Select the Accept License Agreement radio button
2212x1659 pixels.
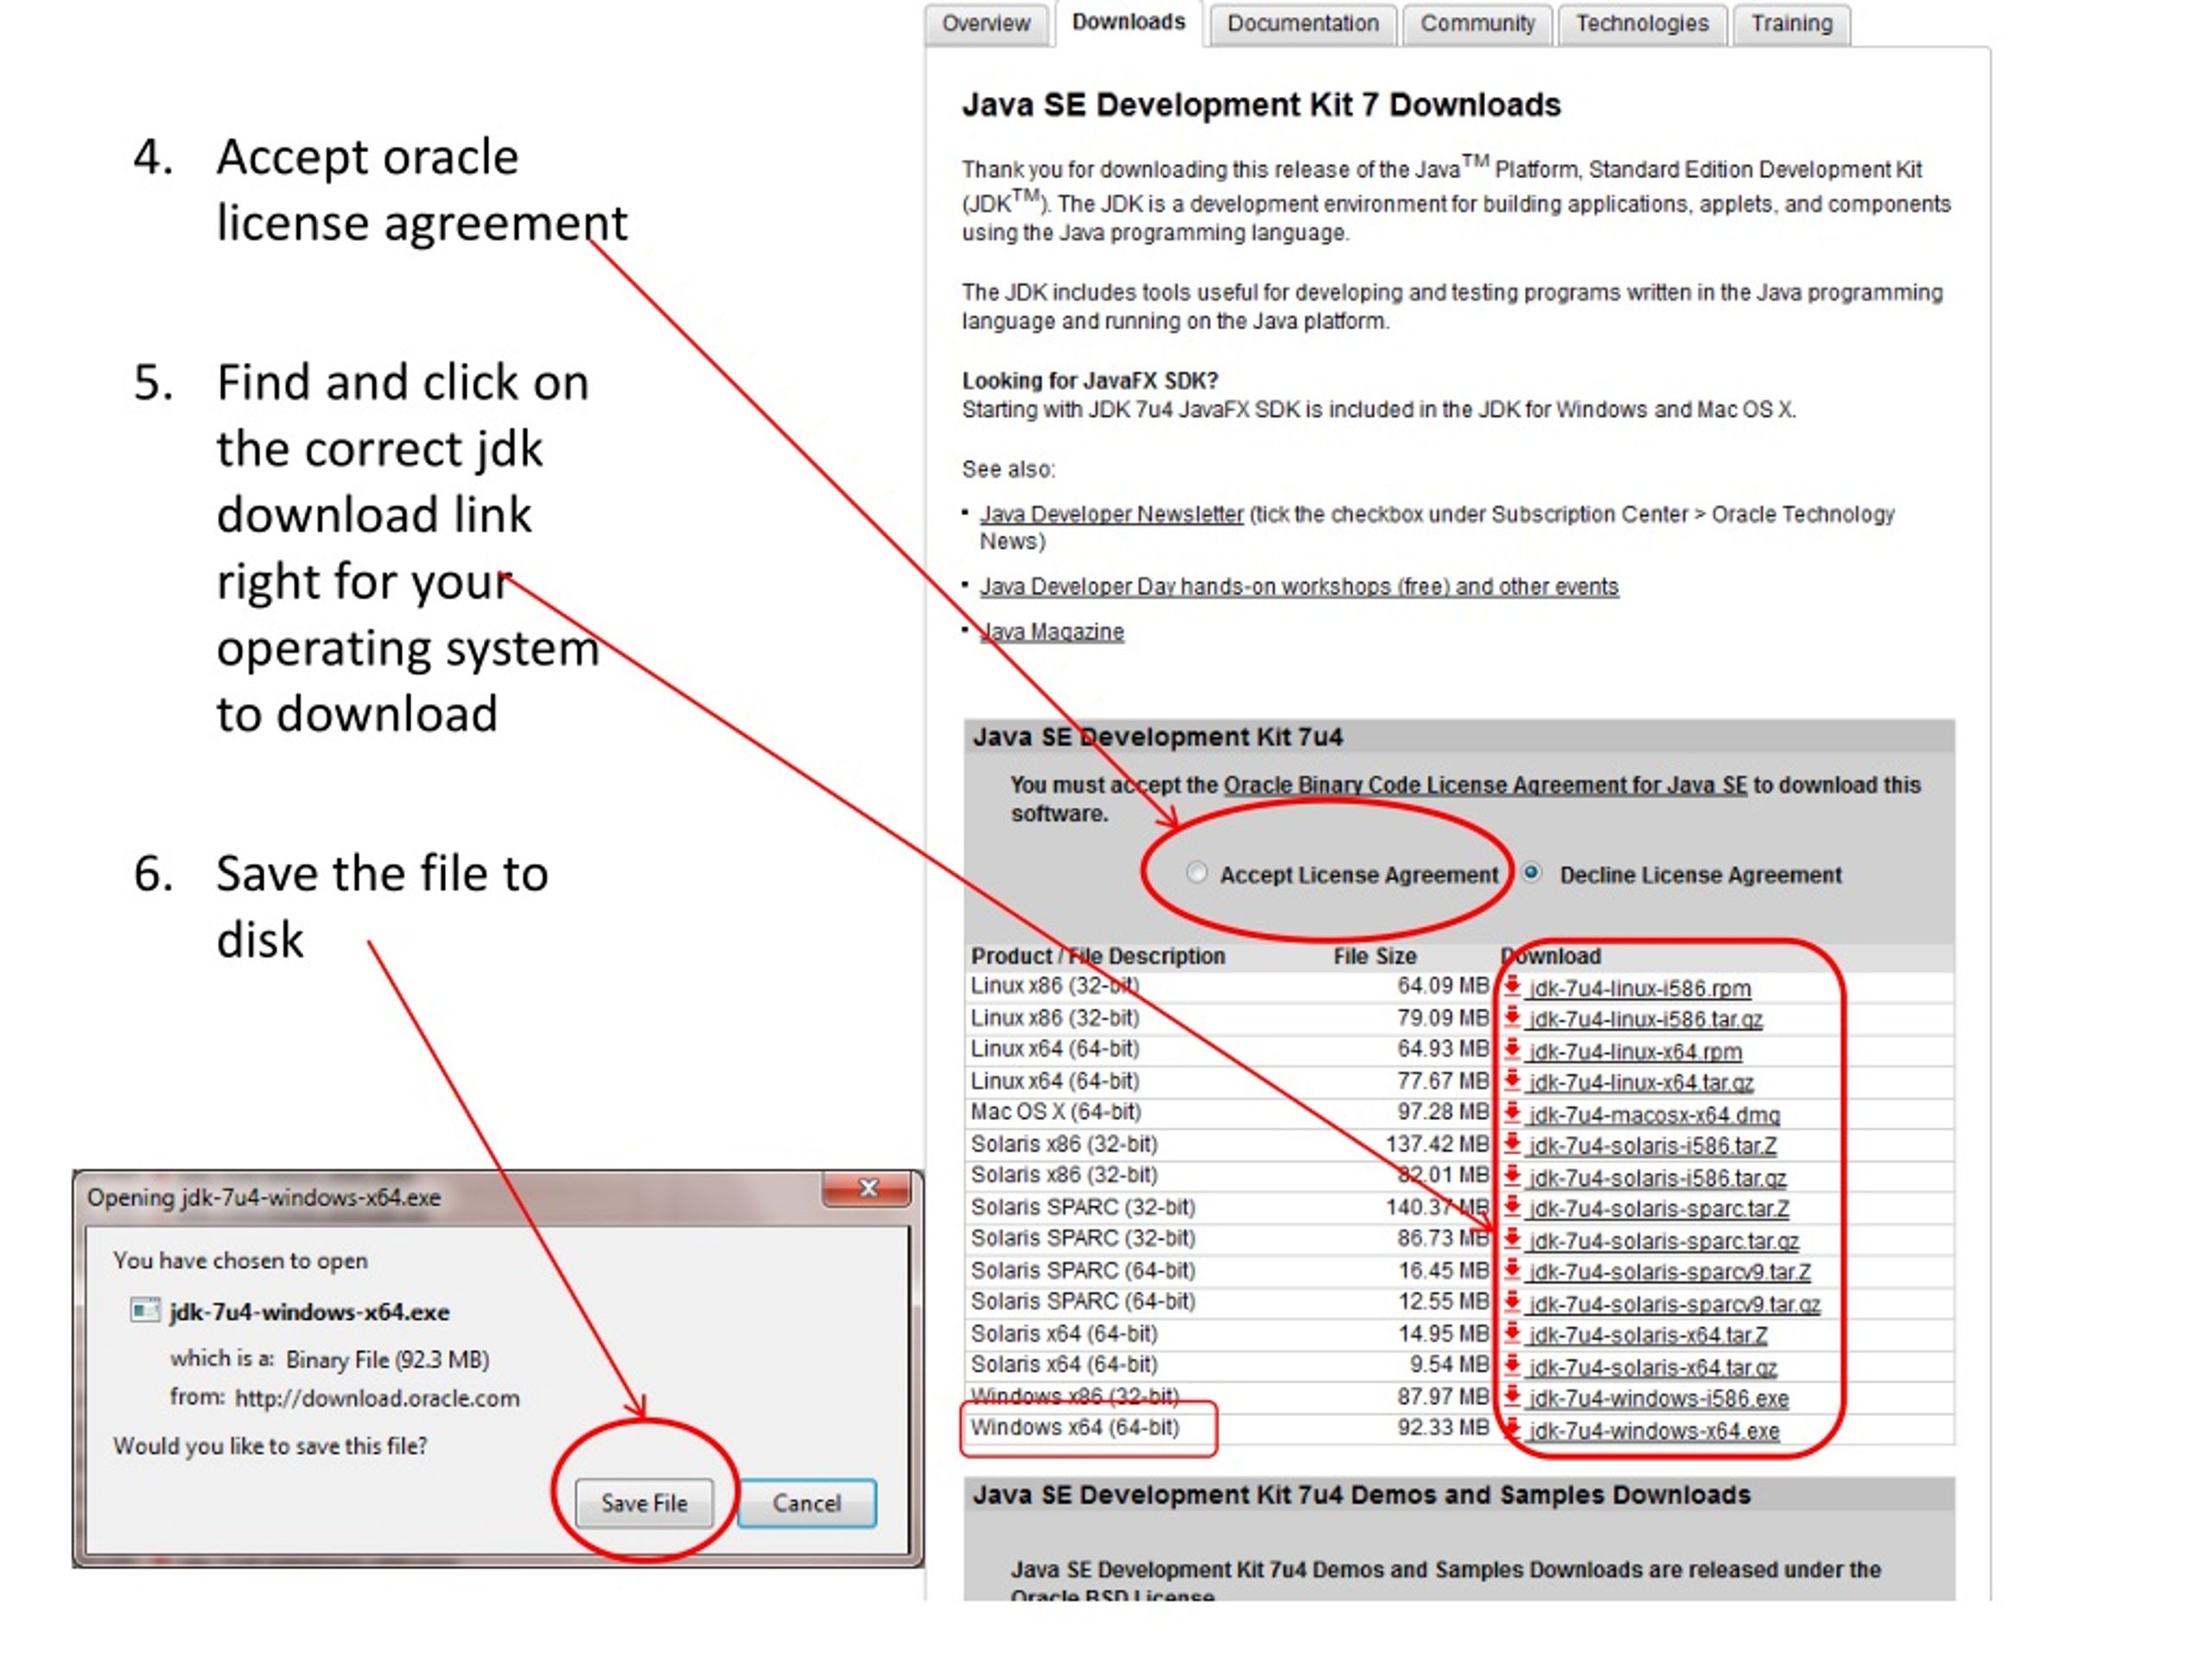[1196, 872]
